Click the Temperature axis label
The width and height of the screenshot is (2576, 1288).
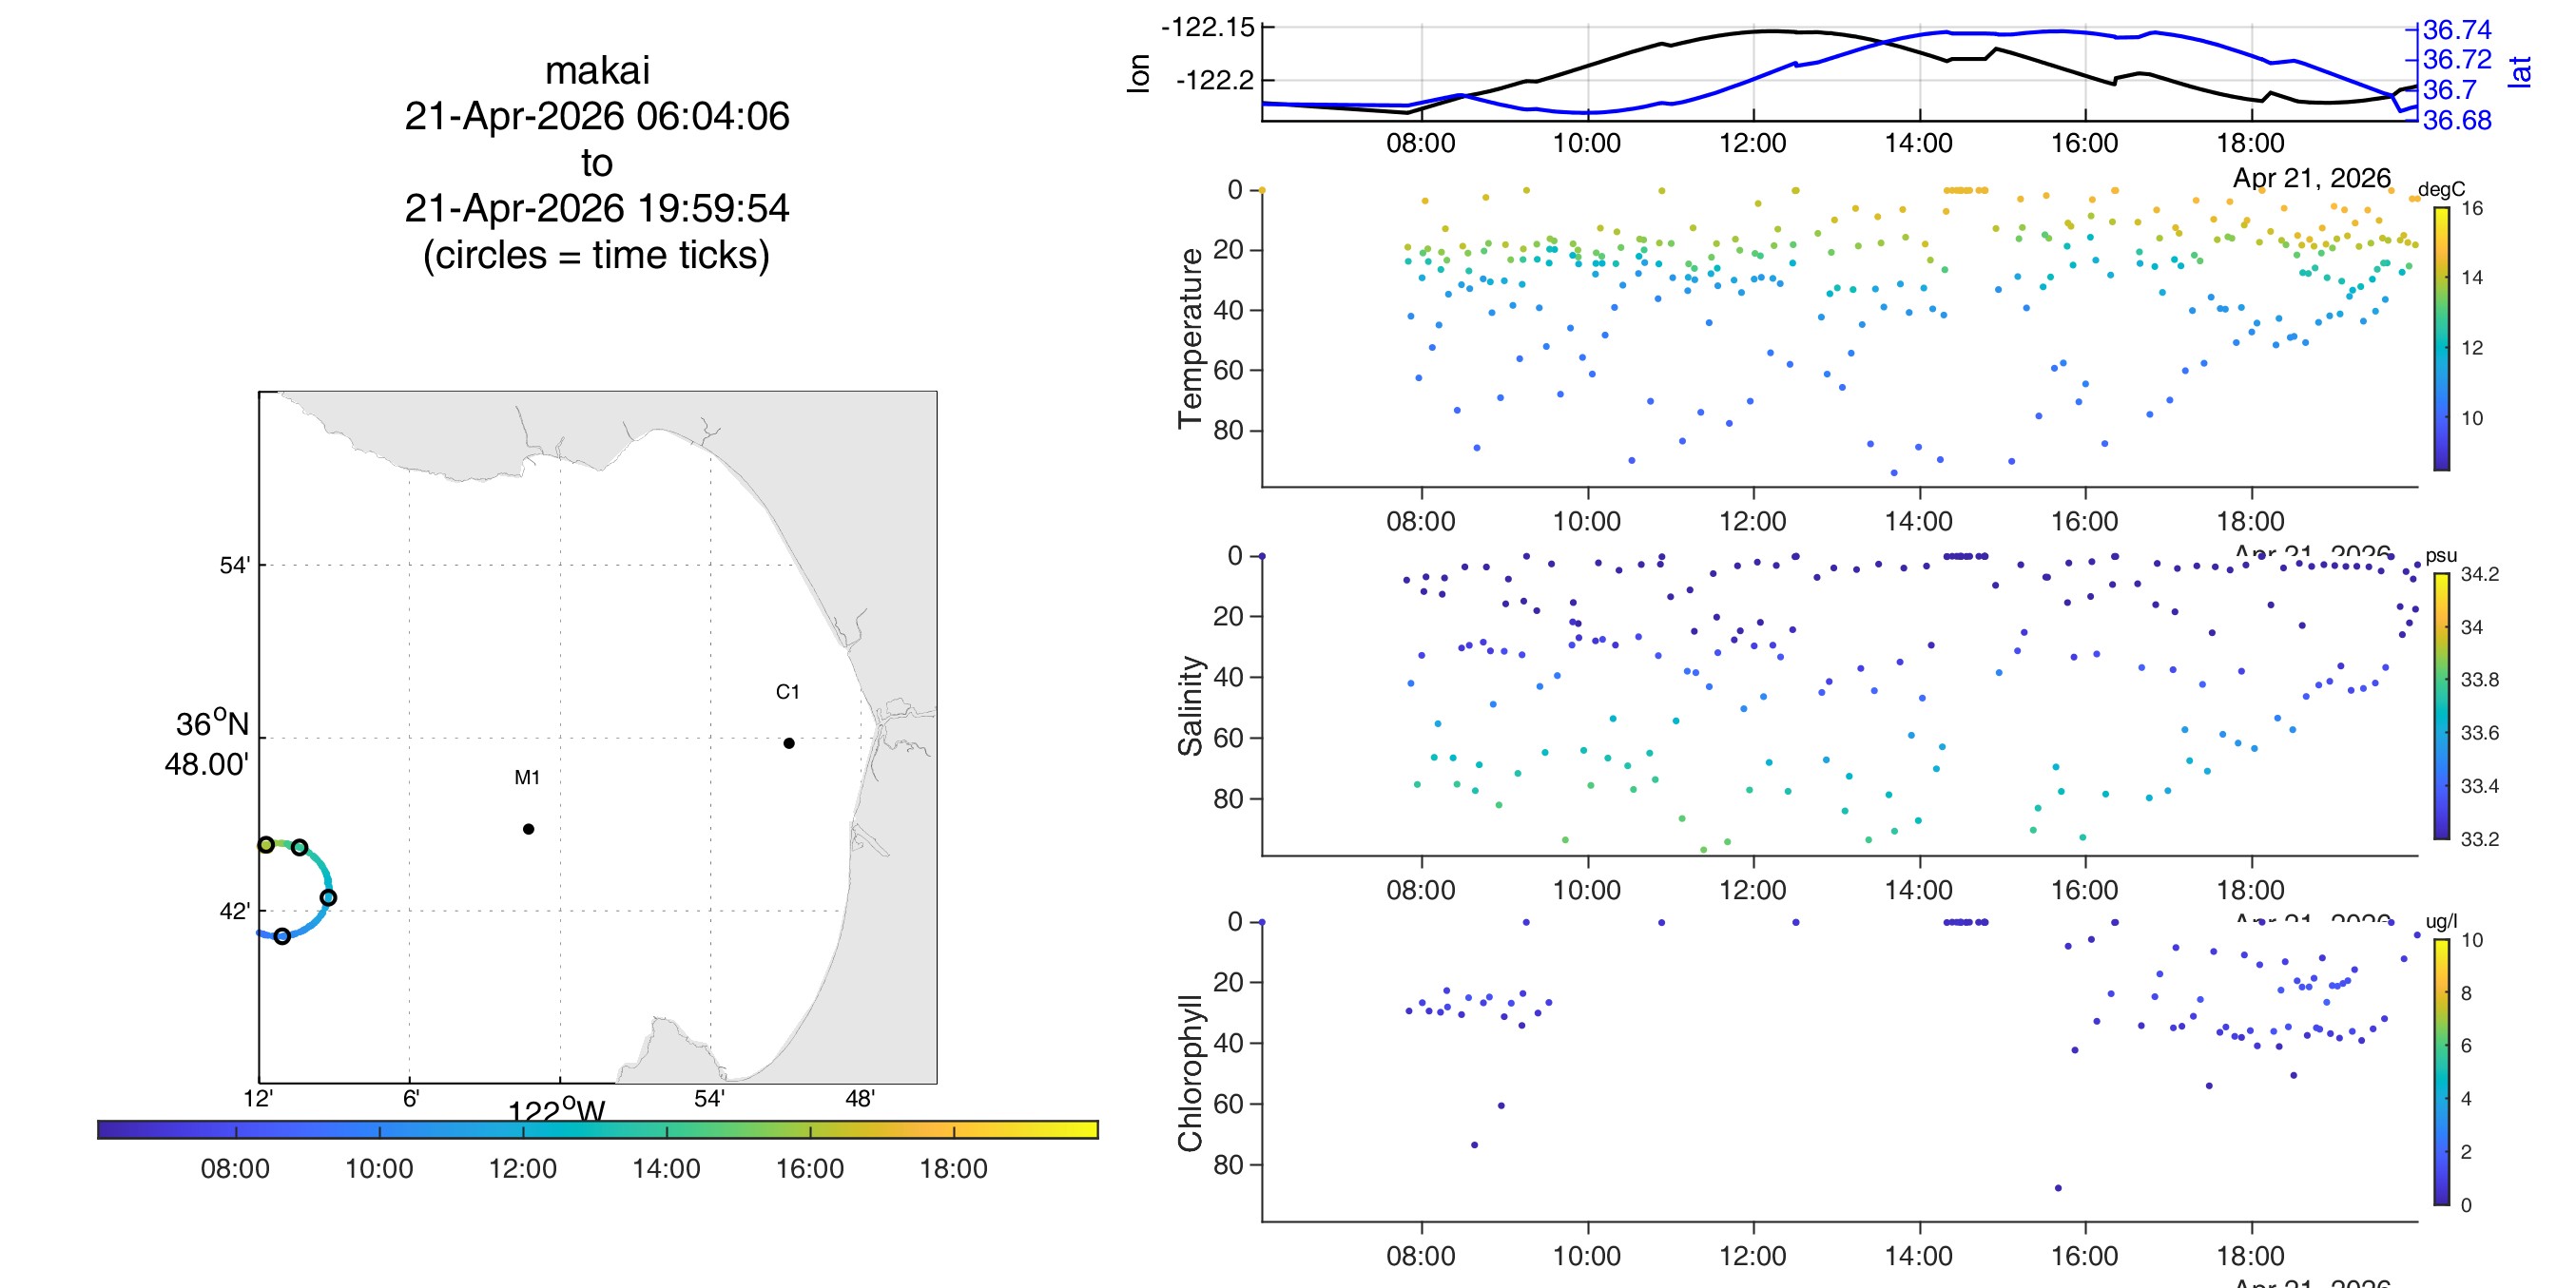[x=1190, y=339]
